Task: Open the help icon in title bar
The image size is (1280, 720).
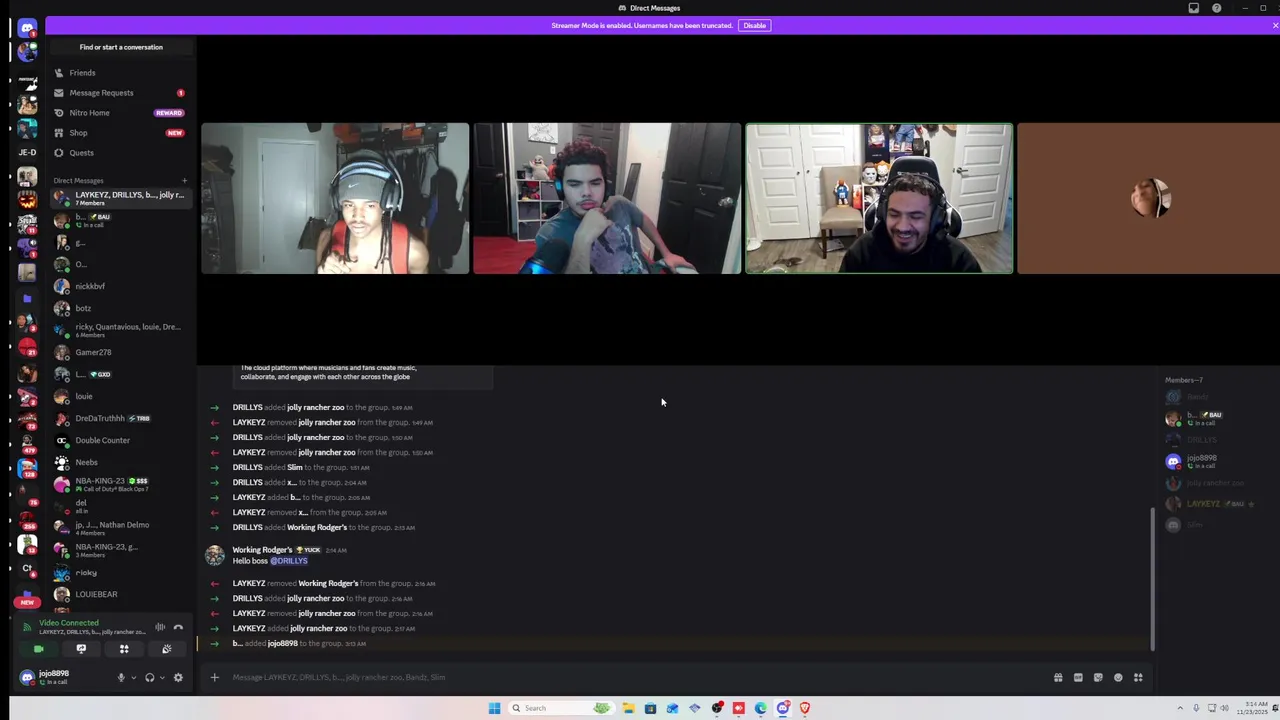Action: (x=1216, y=8)
